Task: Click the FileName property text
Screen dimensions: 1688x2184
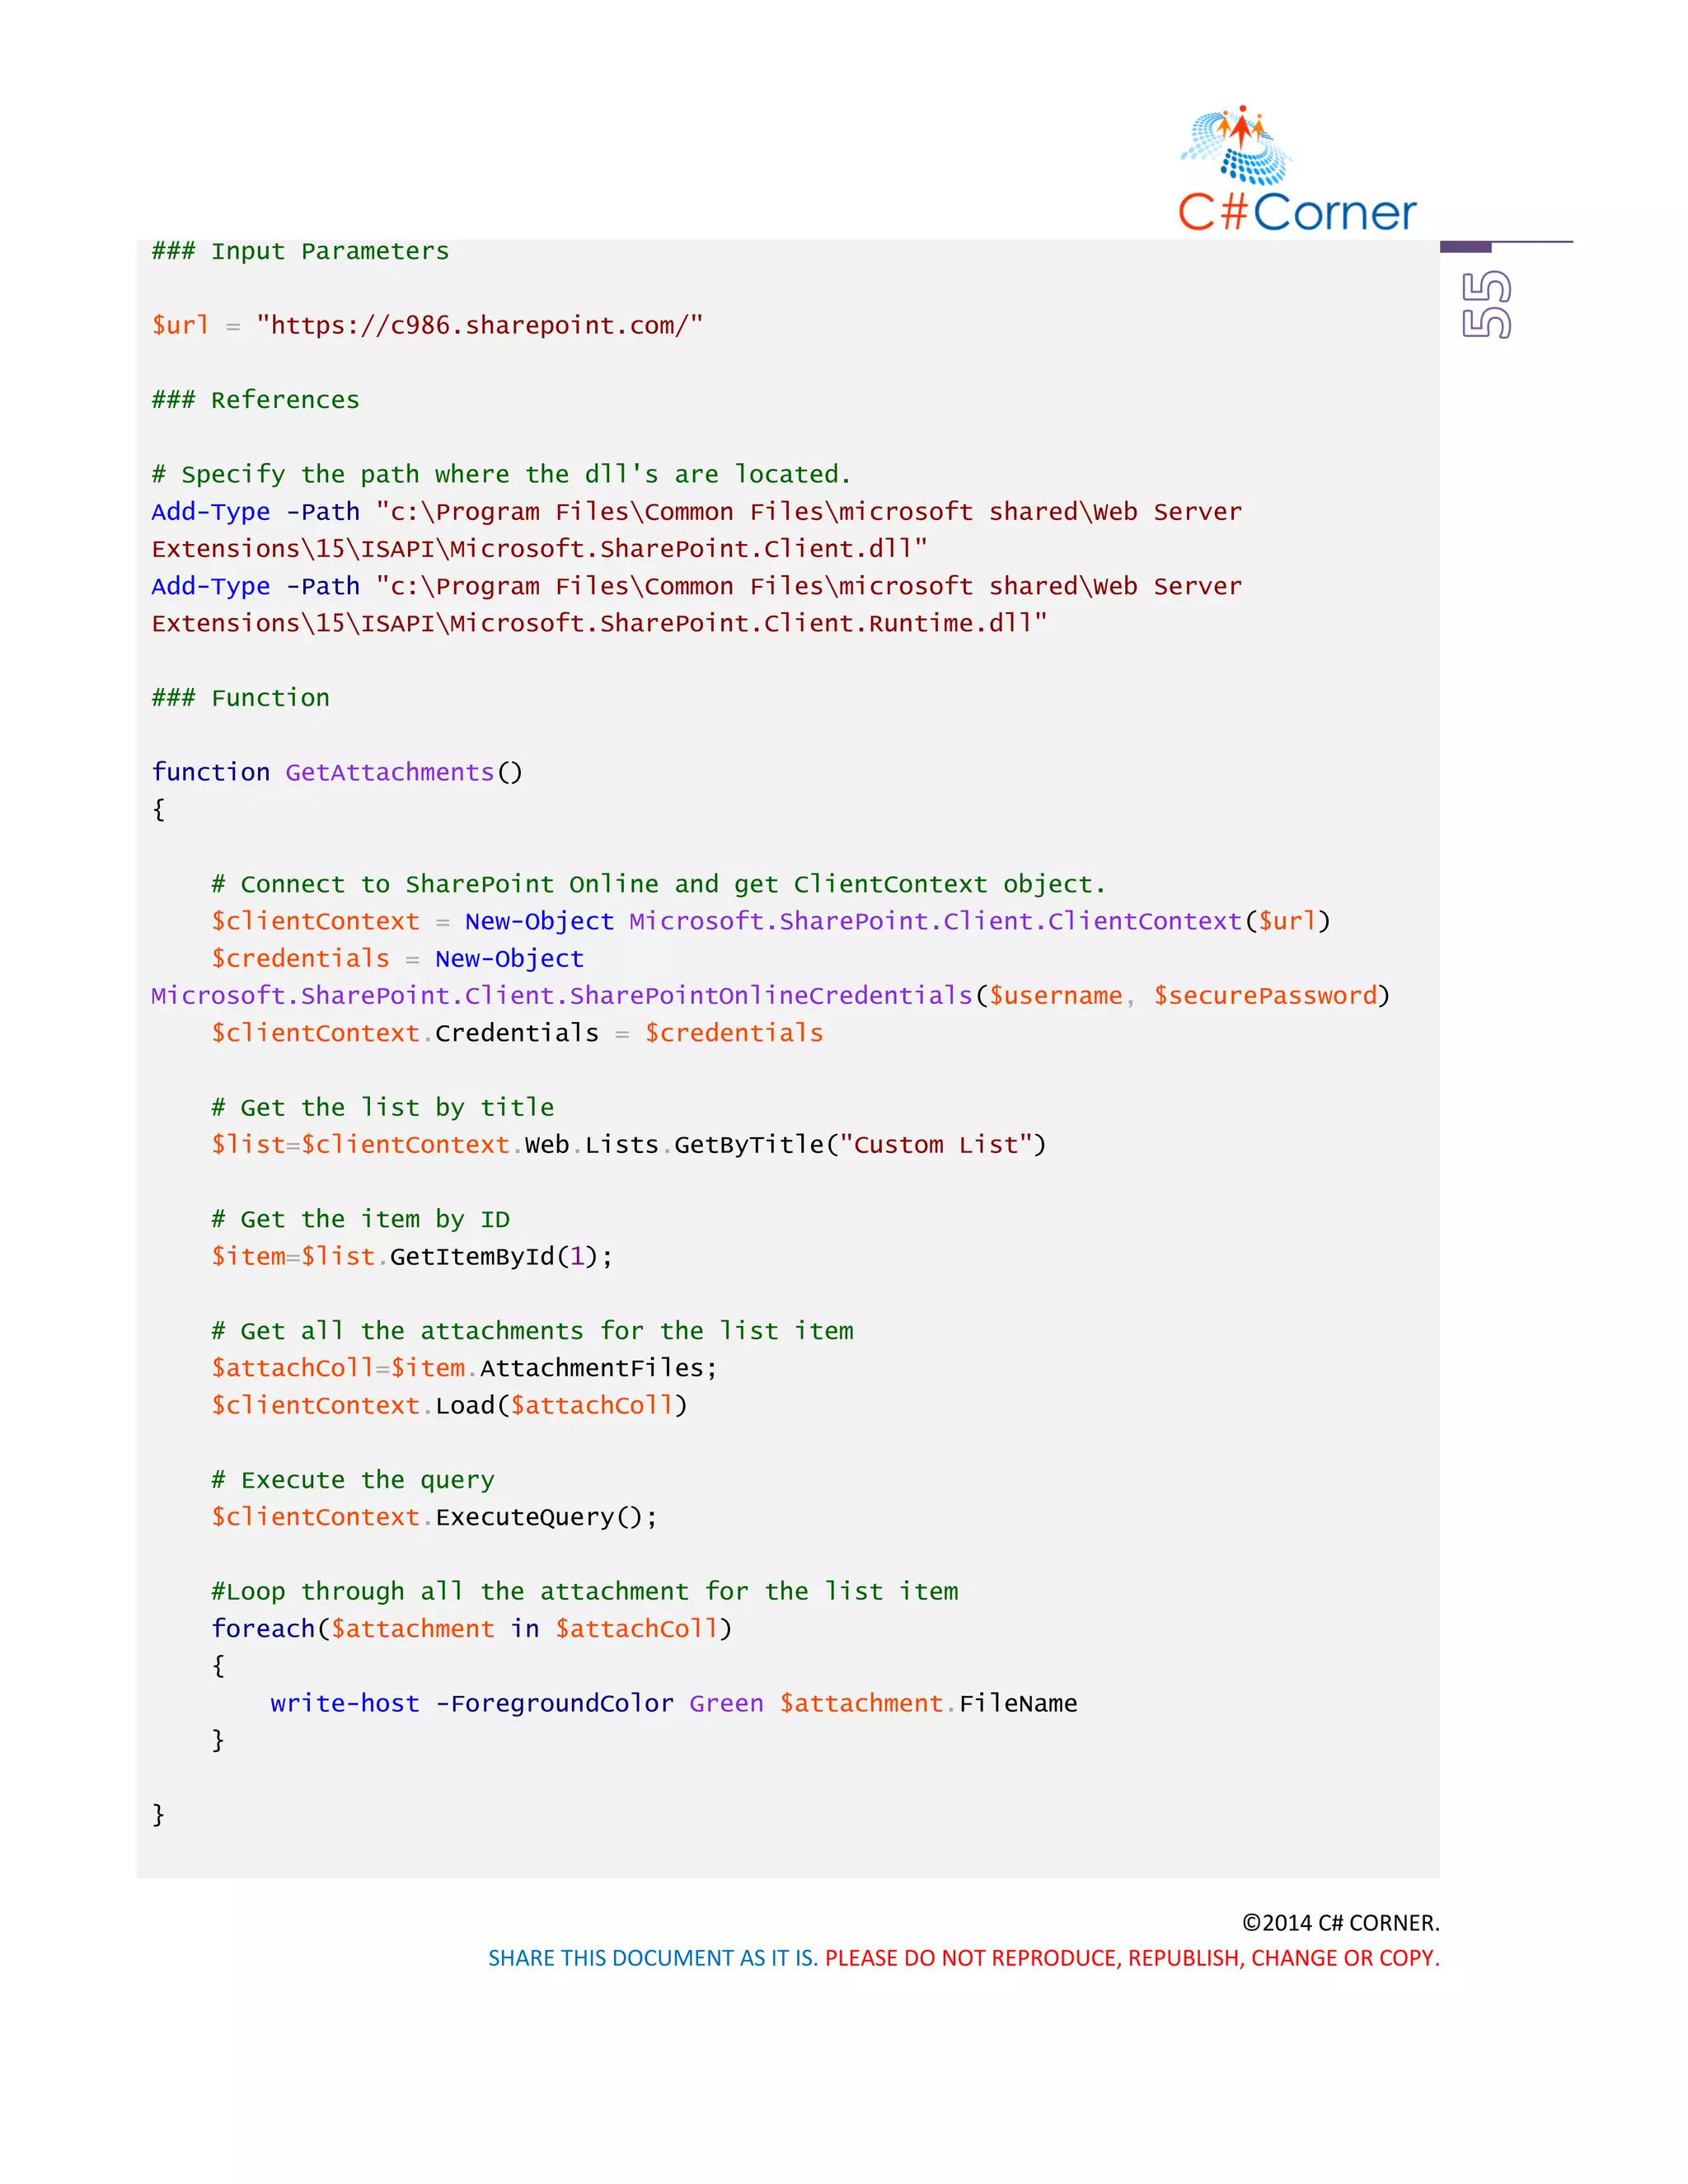Action: click(x=1018, y=1703)
